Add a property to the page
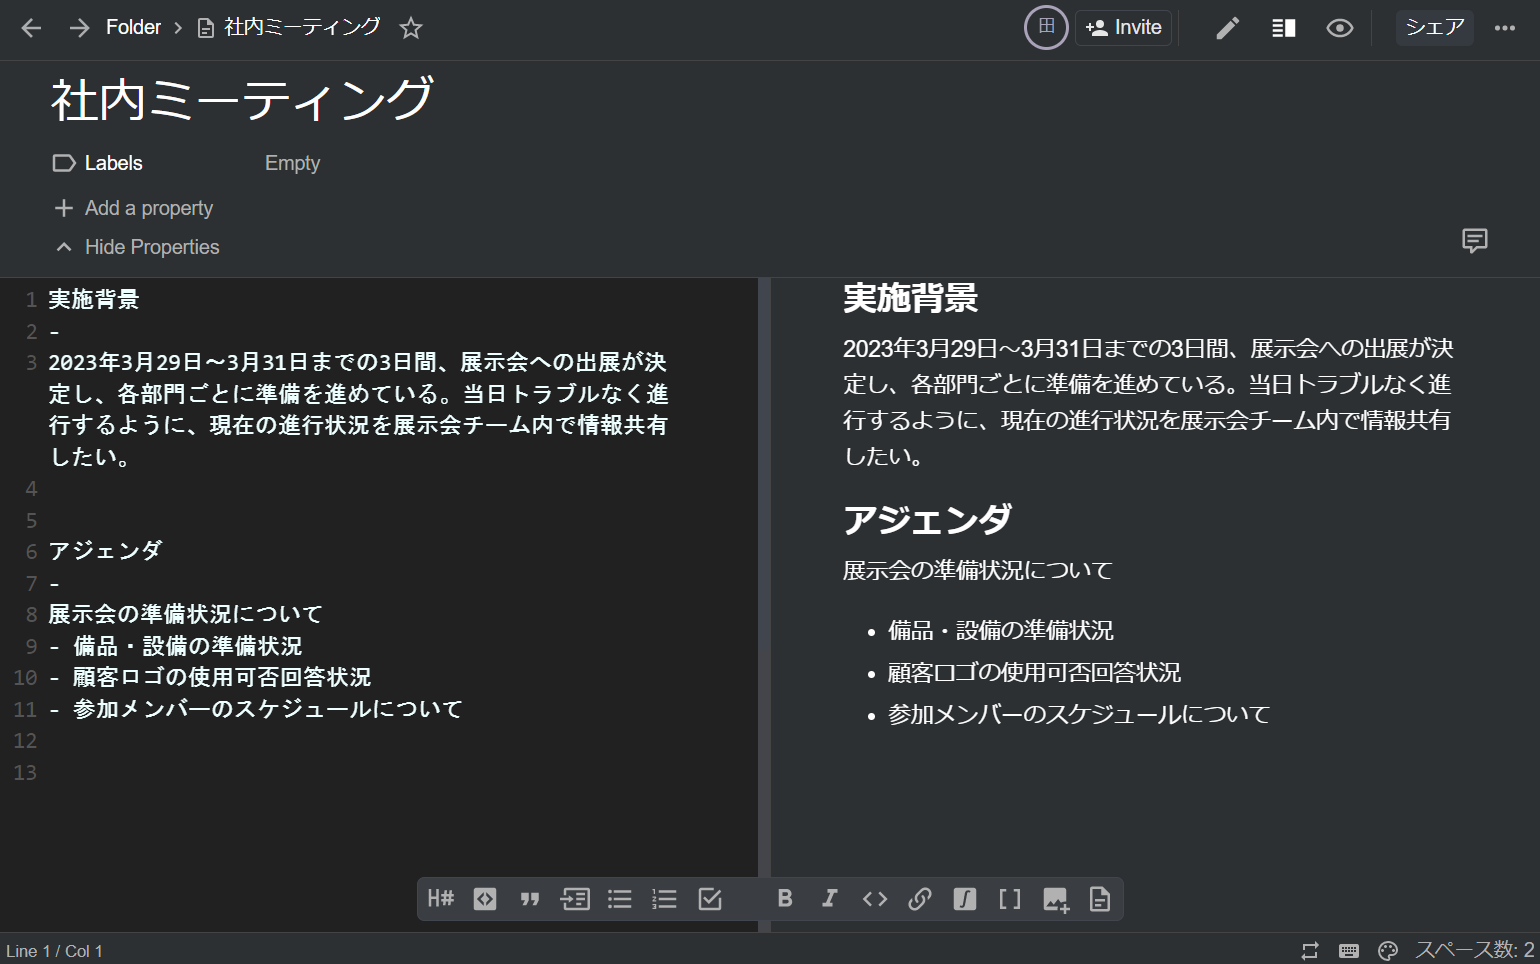Image resolution: width=1540 pixels, height=964 pixels. pyautogui.click(x=133, y=208)
